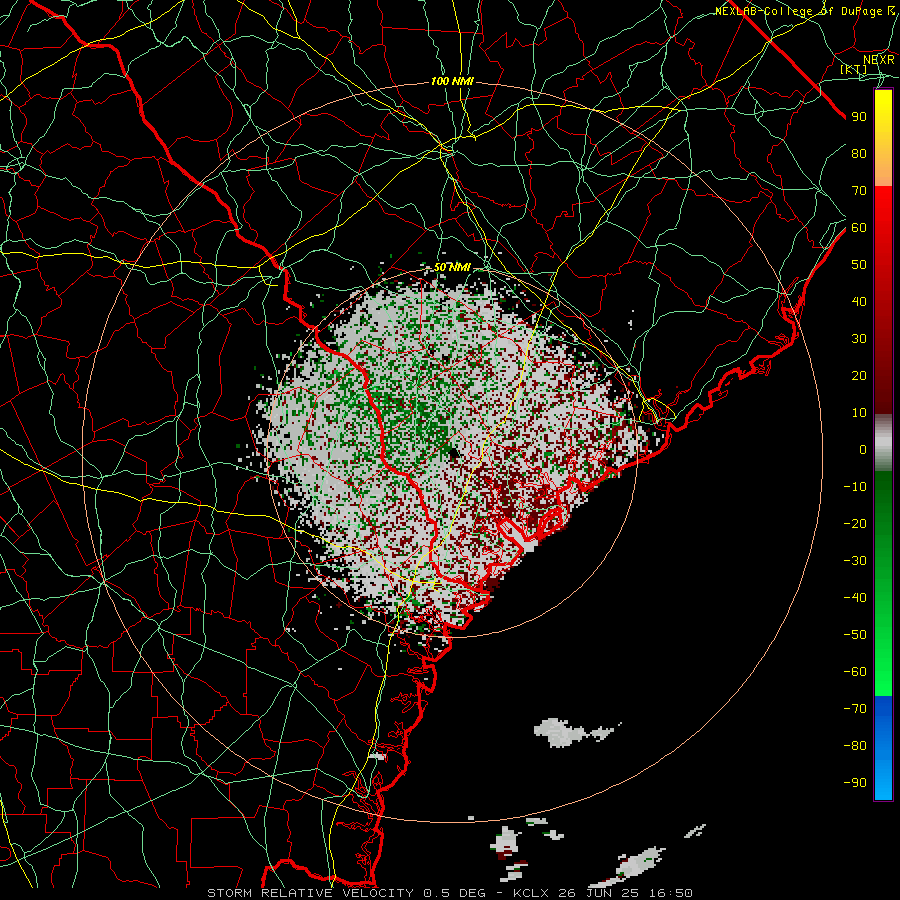Screen dimensions: 900x900
Task: Click the blue segment of the color bar
Action: (x=883, y=748)
